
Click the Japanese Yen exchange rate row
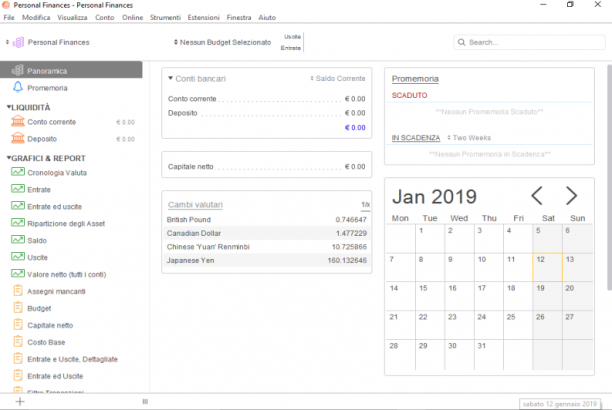coord(267,260)
